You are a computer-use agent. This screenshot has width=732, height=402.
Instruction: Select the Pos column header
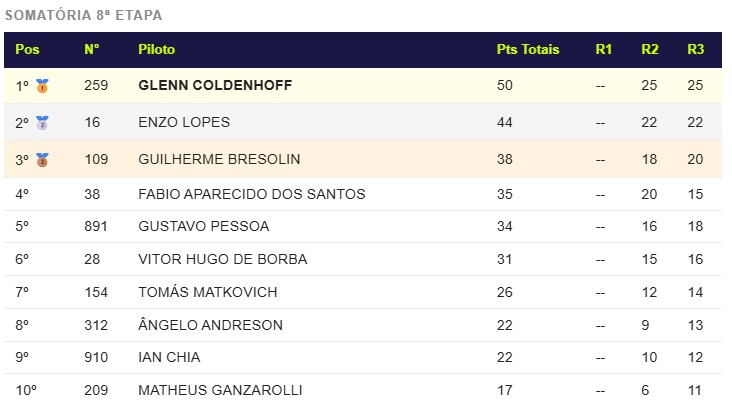click(27, 49)
